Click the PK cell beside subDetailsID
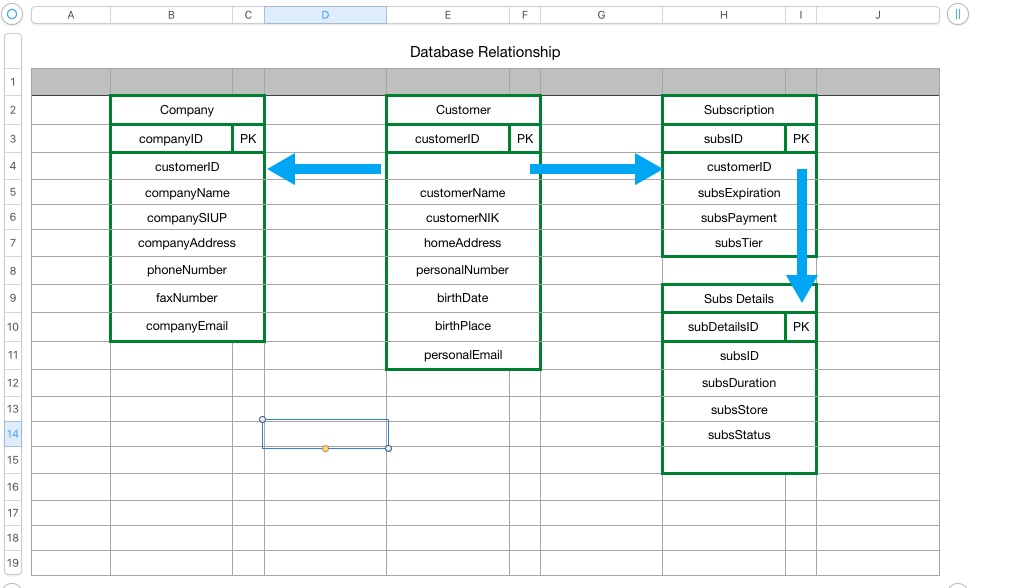The height and width of the screenshot is (588, 1010). pyautogui.click(x=801, y=327)
